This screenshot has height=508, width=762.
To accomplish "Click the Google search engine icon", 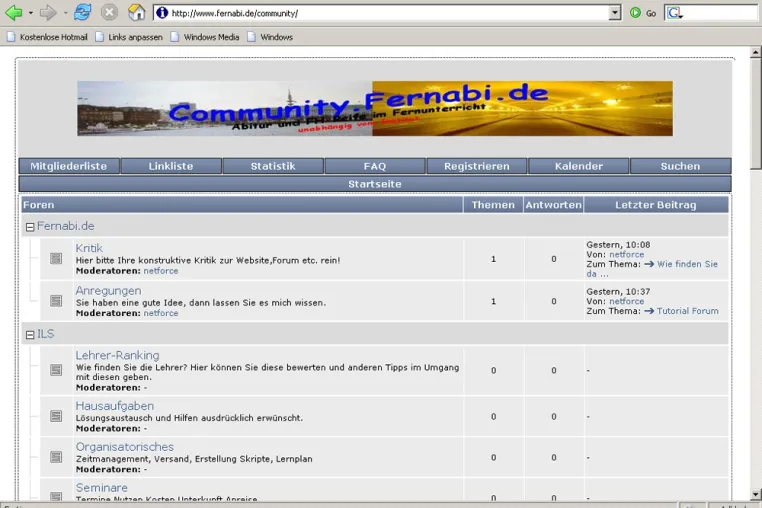I will pyautogui.click(x=675, y=13).
